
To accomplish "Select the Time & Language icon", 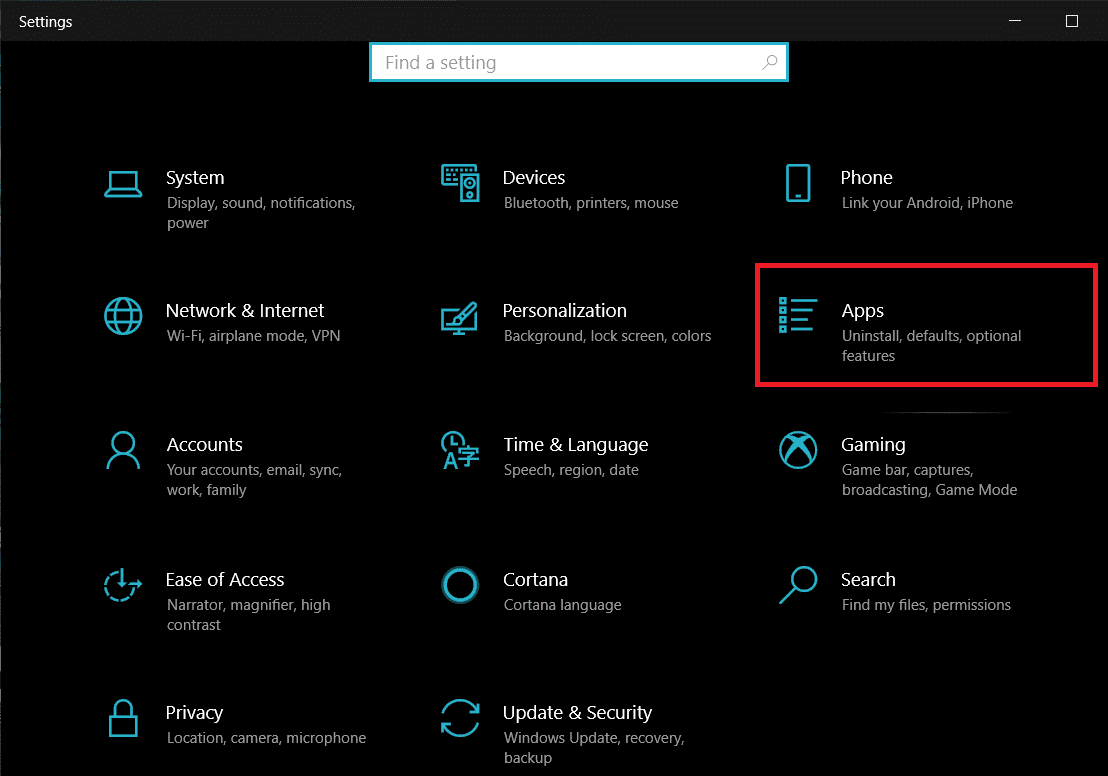I will (x=460, y=450).
